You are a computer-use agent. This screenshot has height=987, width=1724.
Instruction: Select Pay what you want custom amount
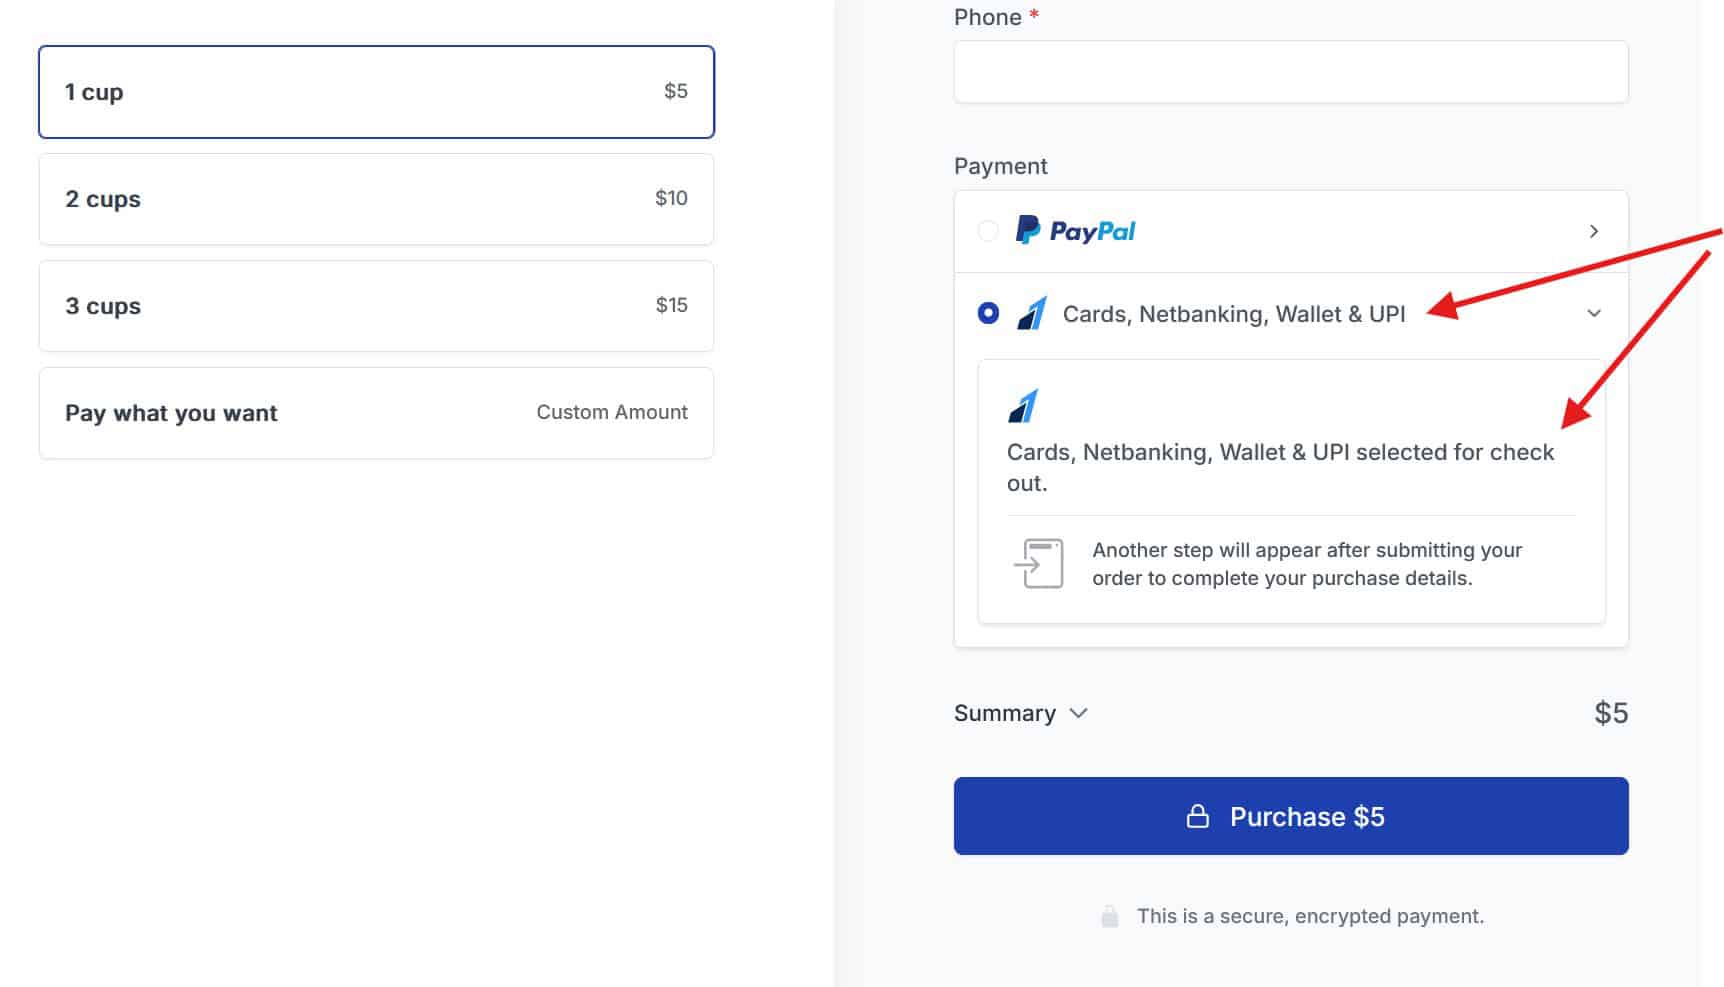point(376,413)
